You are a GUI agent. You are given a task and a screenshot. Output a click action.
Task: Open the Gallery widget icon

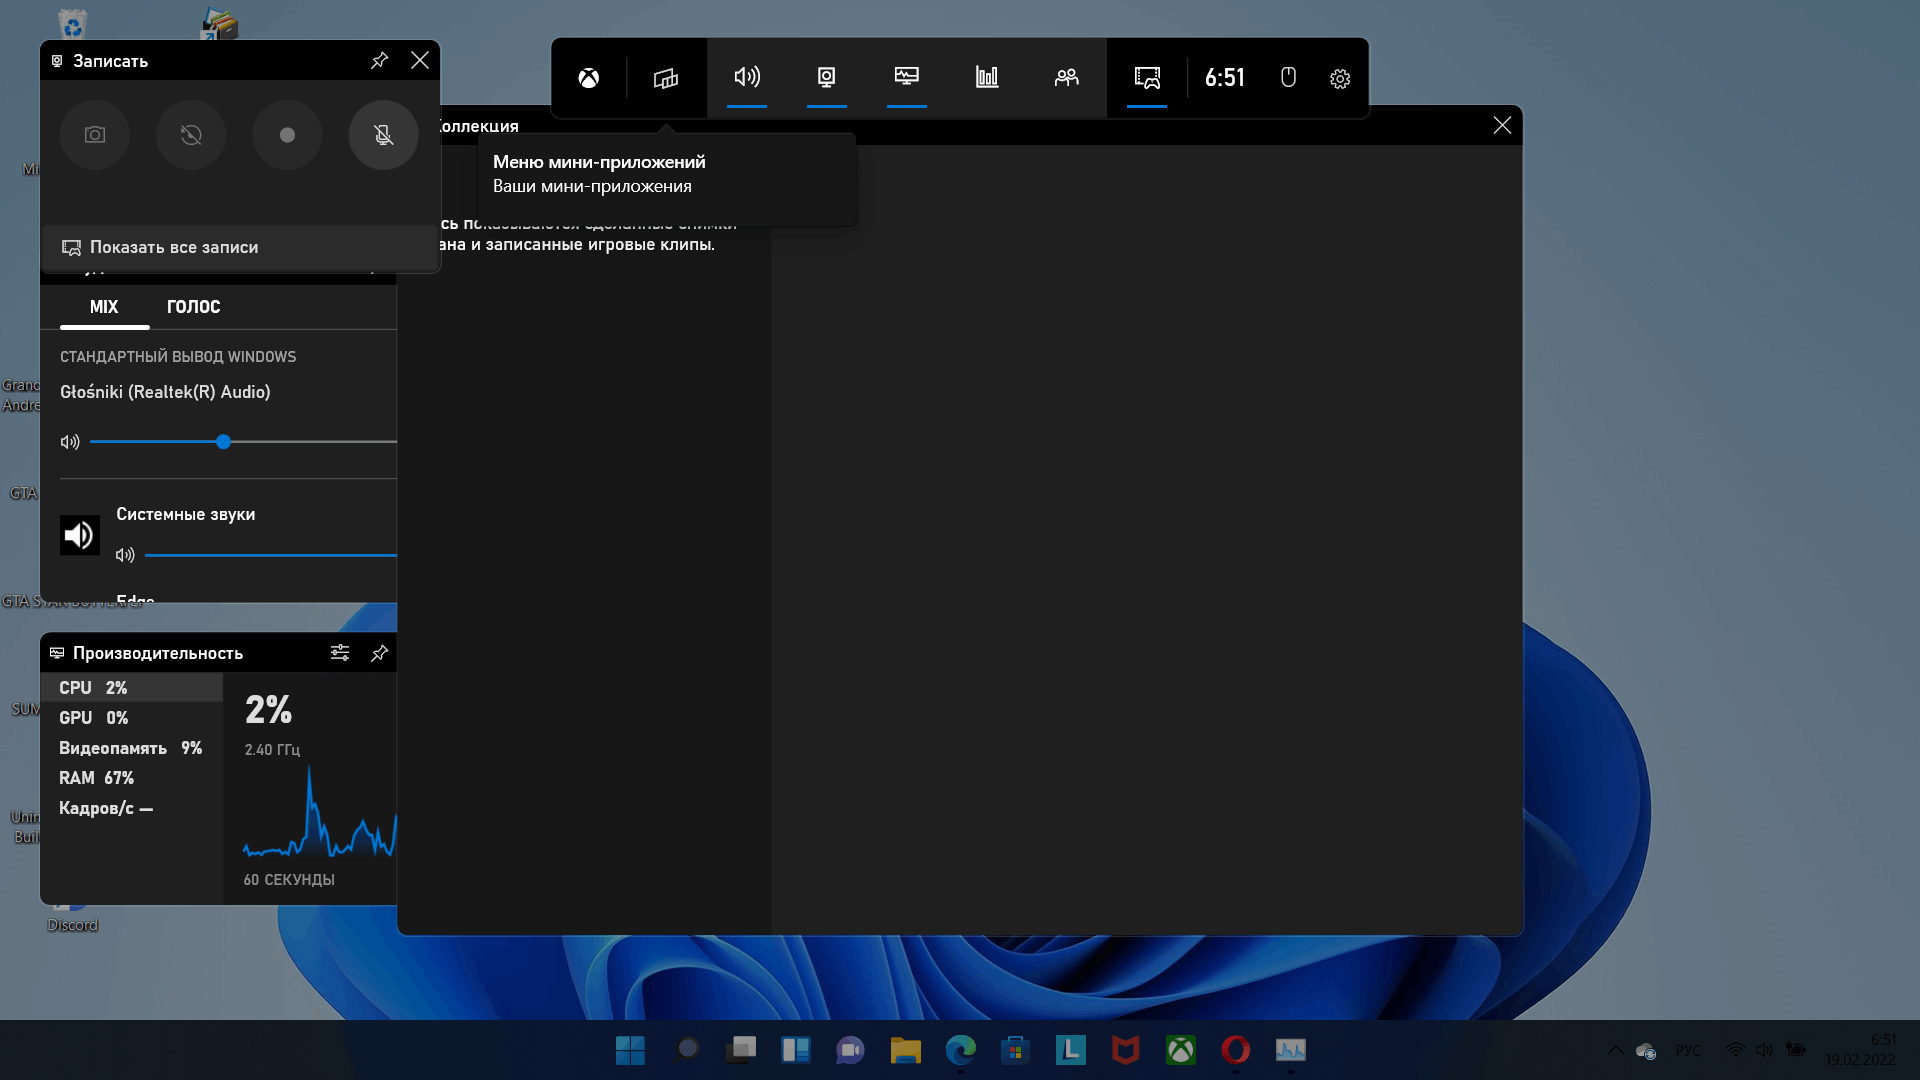[1147, 78]
